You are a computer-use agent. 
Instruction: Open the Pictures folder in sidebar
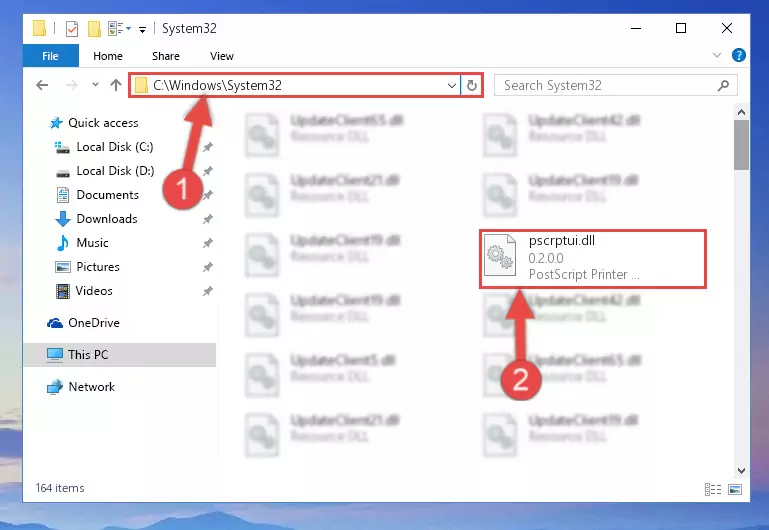(98, 267)
